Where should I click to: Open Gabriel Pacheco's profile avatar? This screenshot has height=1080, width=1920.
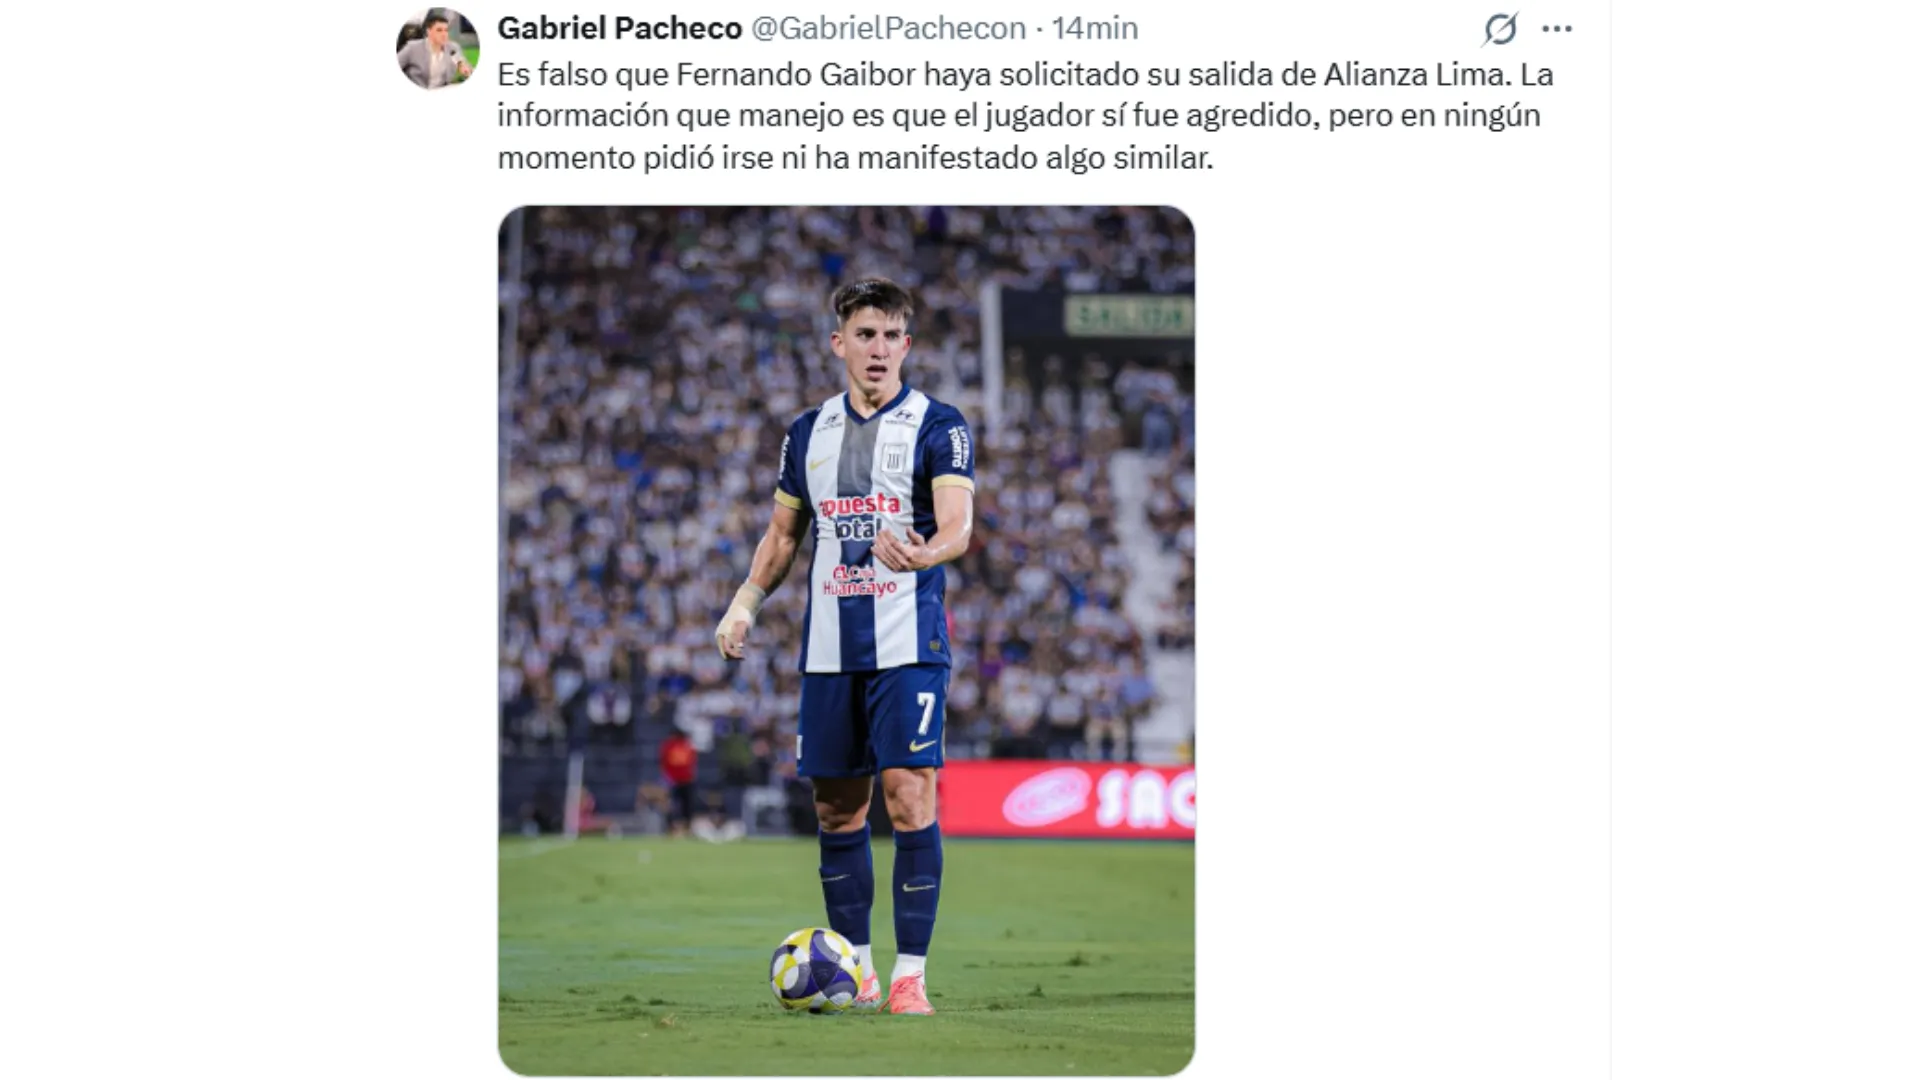click(438, 48)
